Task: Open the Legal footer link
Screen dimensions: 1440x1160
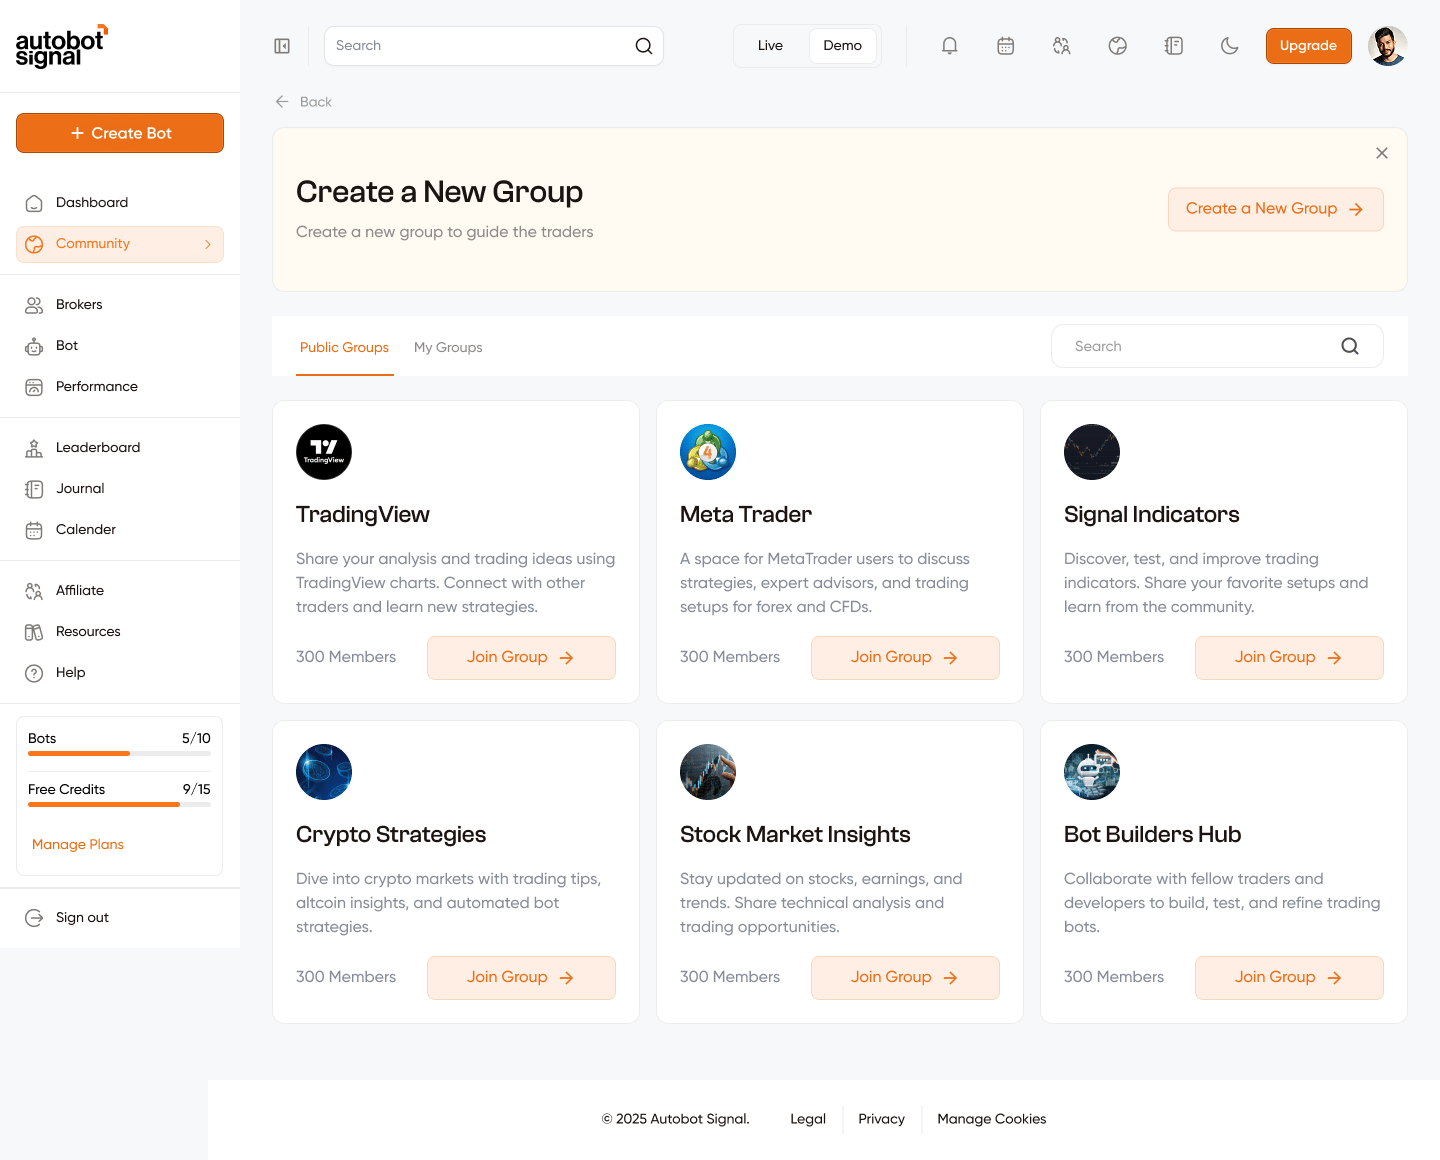Action: [x=808, y=1119]
